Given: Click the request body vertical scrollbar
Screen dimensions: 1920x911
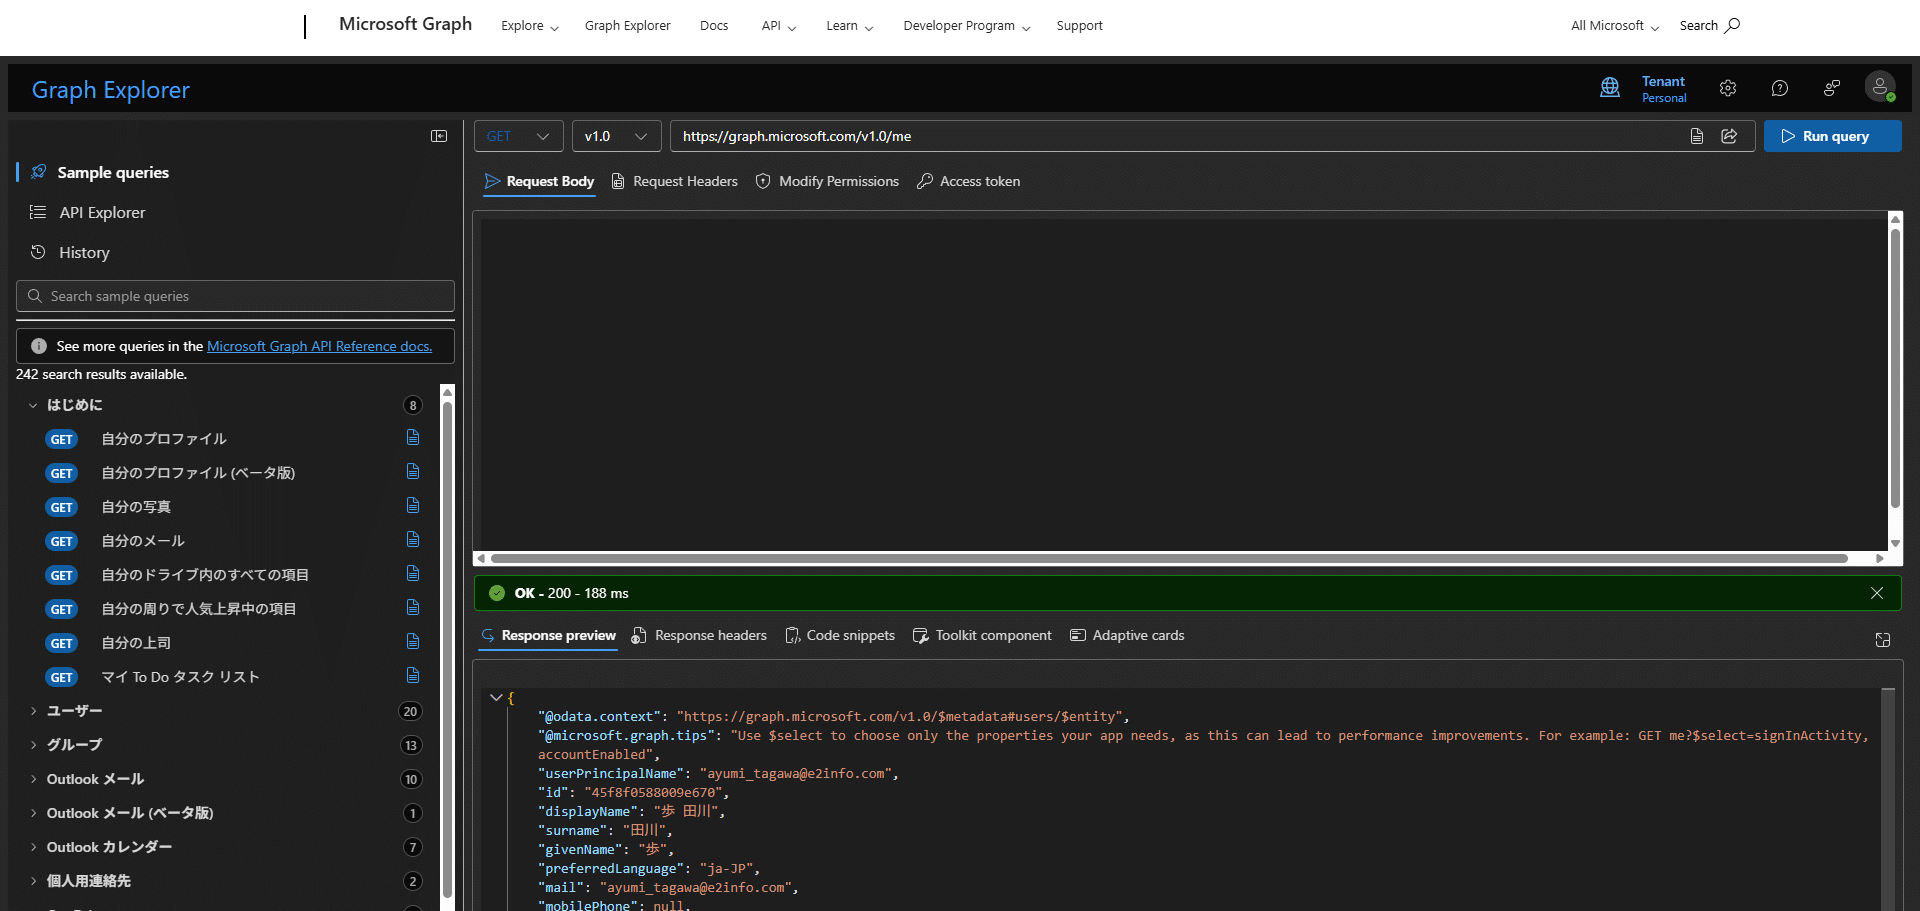Looking at the screenshot, I should (x=1895, y=368).
